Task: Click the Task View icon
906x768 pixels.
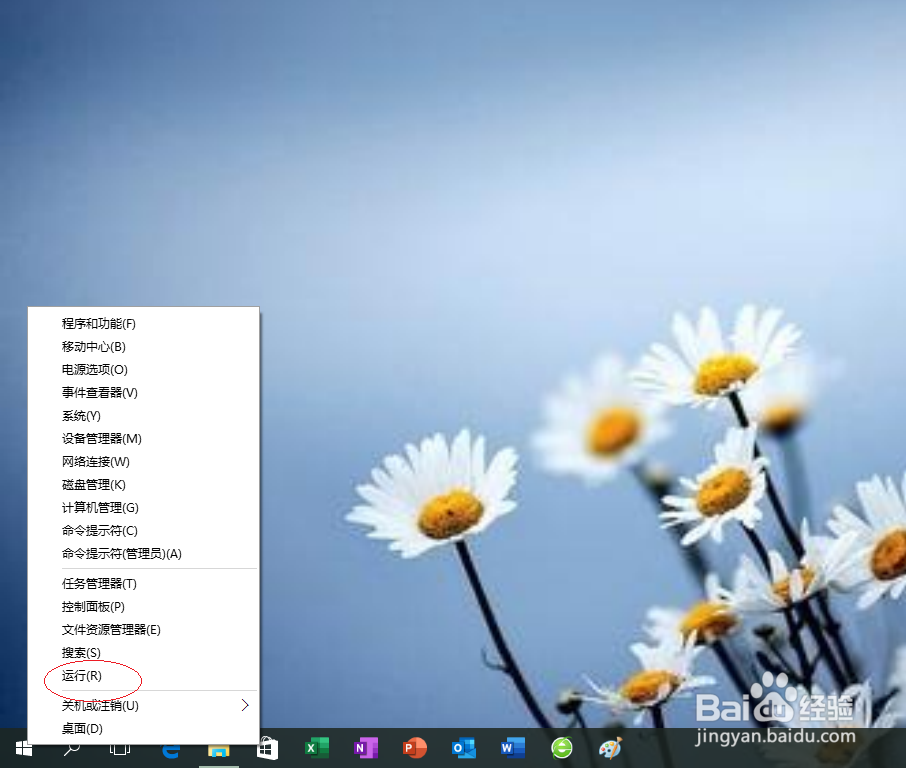Action: tap(121, 747)
